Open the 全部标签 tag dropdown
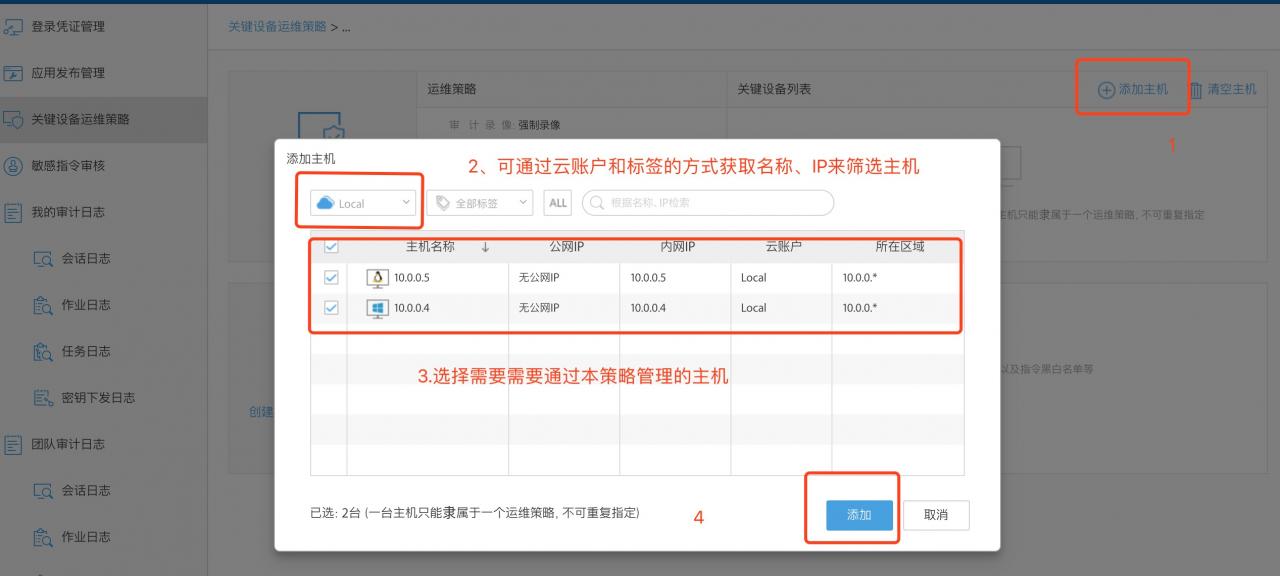The width and height of the screenshot is (1280, 576). (x=480, y=203)
